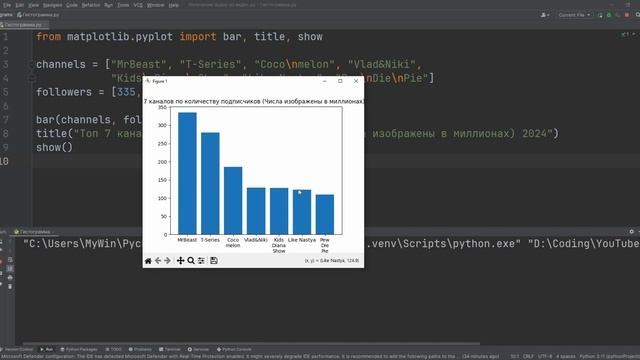Close the Figure 1 window
This screenshot has height=360, width=640.
(x=356, y=81)
